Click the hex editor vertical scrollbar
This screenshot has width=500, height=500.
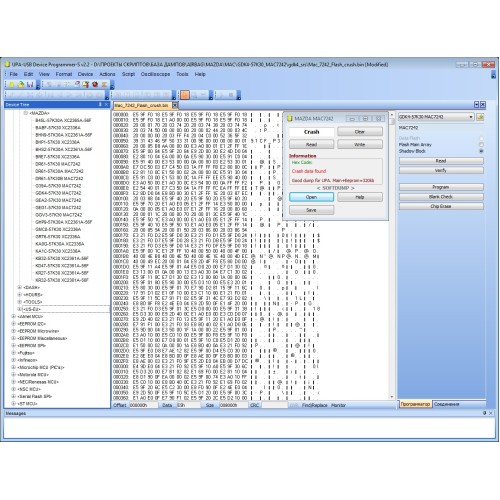[392, 257]
